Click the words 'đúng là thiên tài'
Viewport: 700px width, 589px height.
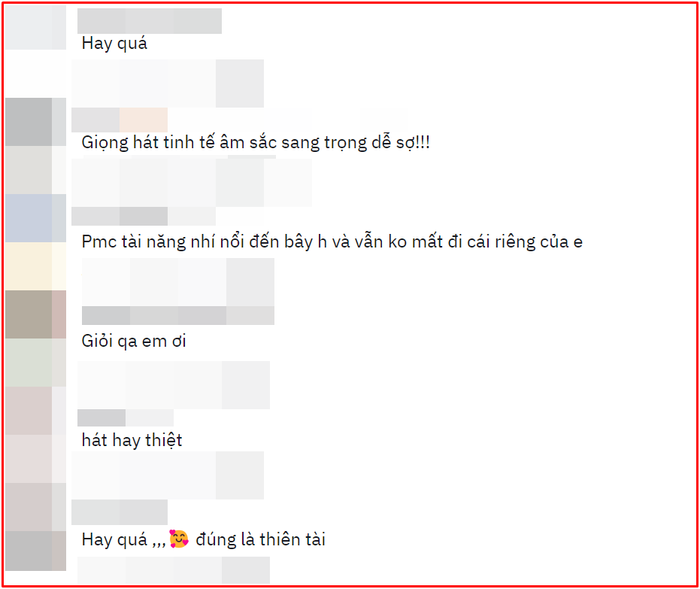[260, 539]
